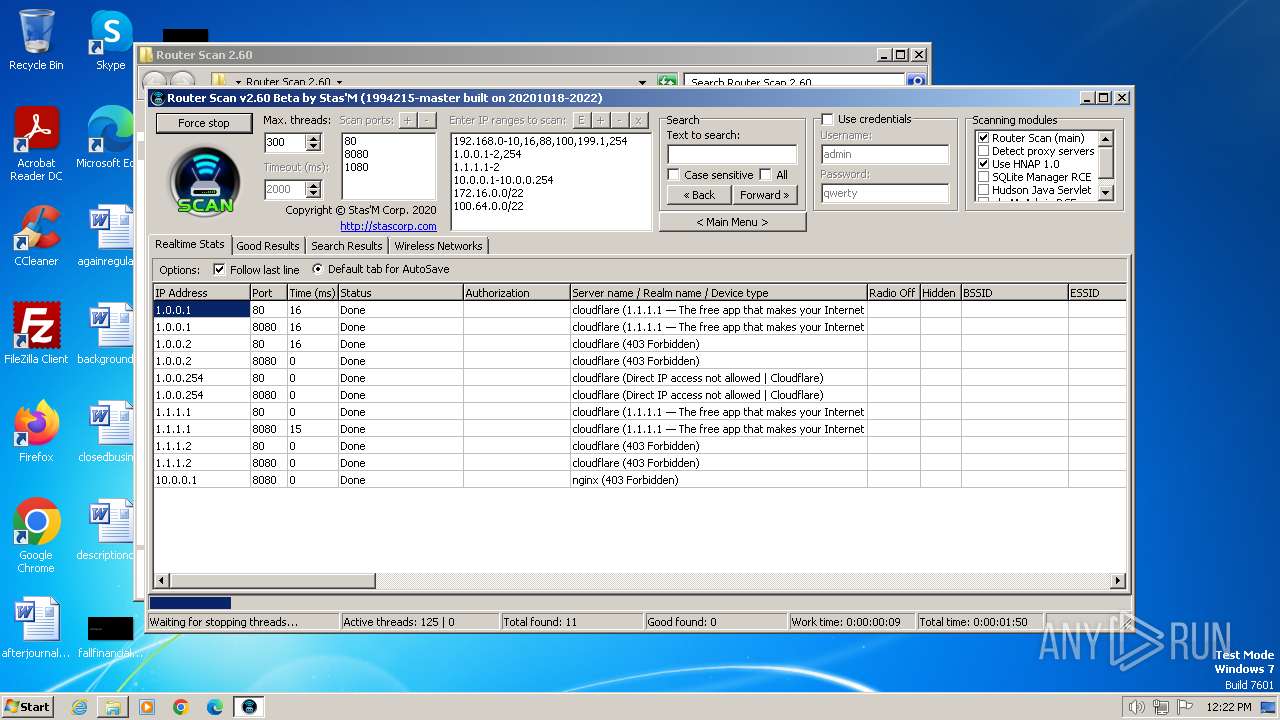Toggle Follow last line option
The width and height of the screenshot is (1280, 720).
[219, 270]
